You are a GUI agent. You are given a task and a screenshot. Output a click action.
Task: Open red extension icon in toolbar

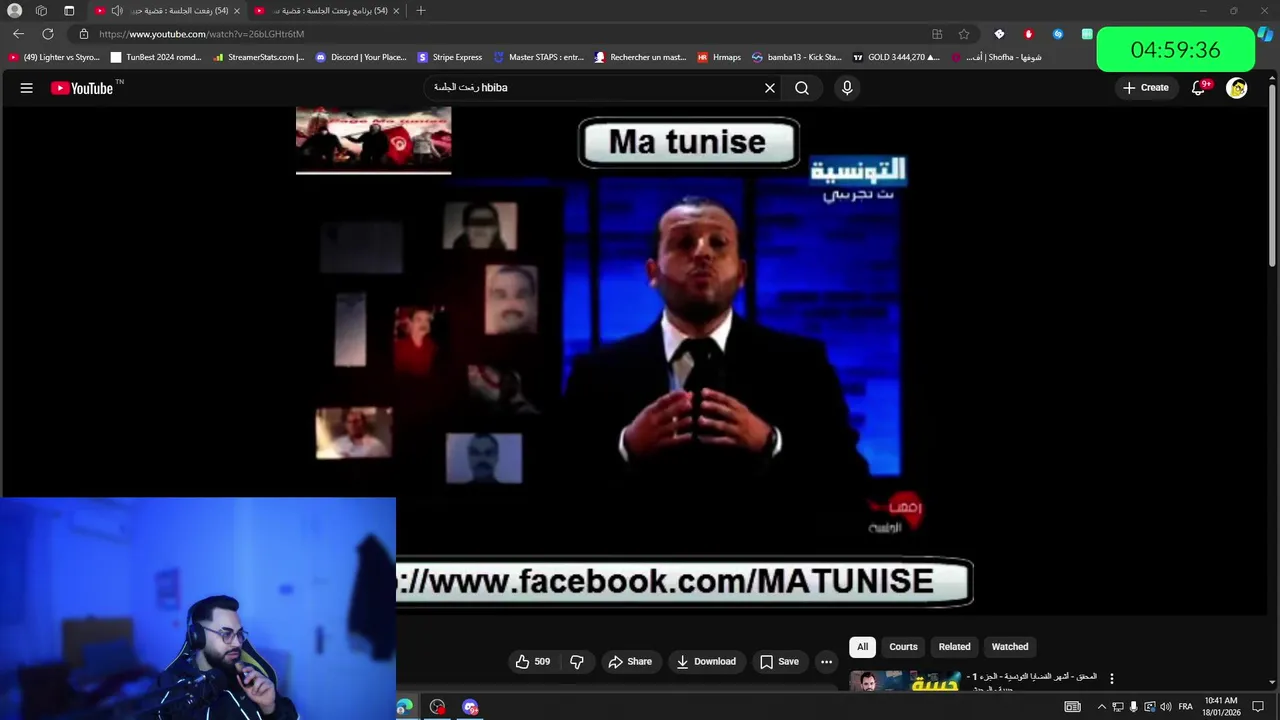(1028, 34)
